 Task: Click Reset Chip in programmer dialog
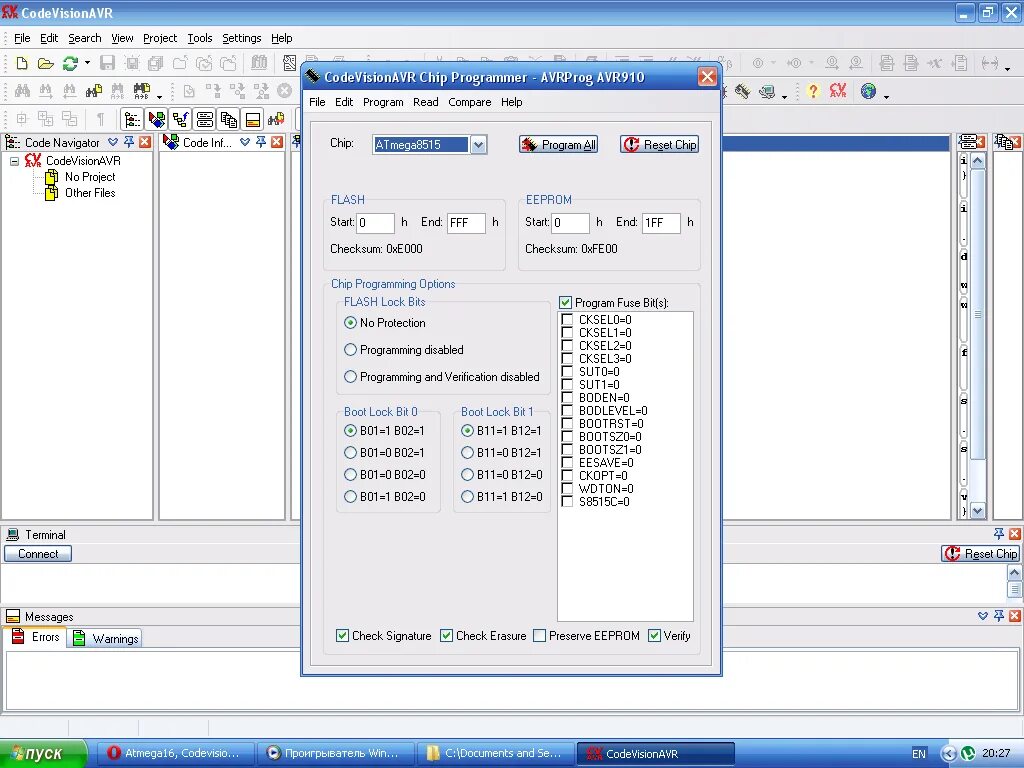(660, 144)
